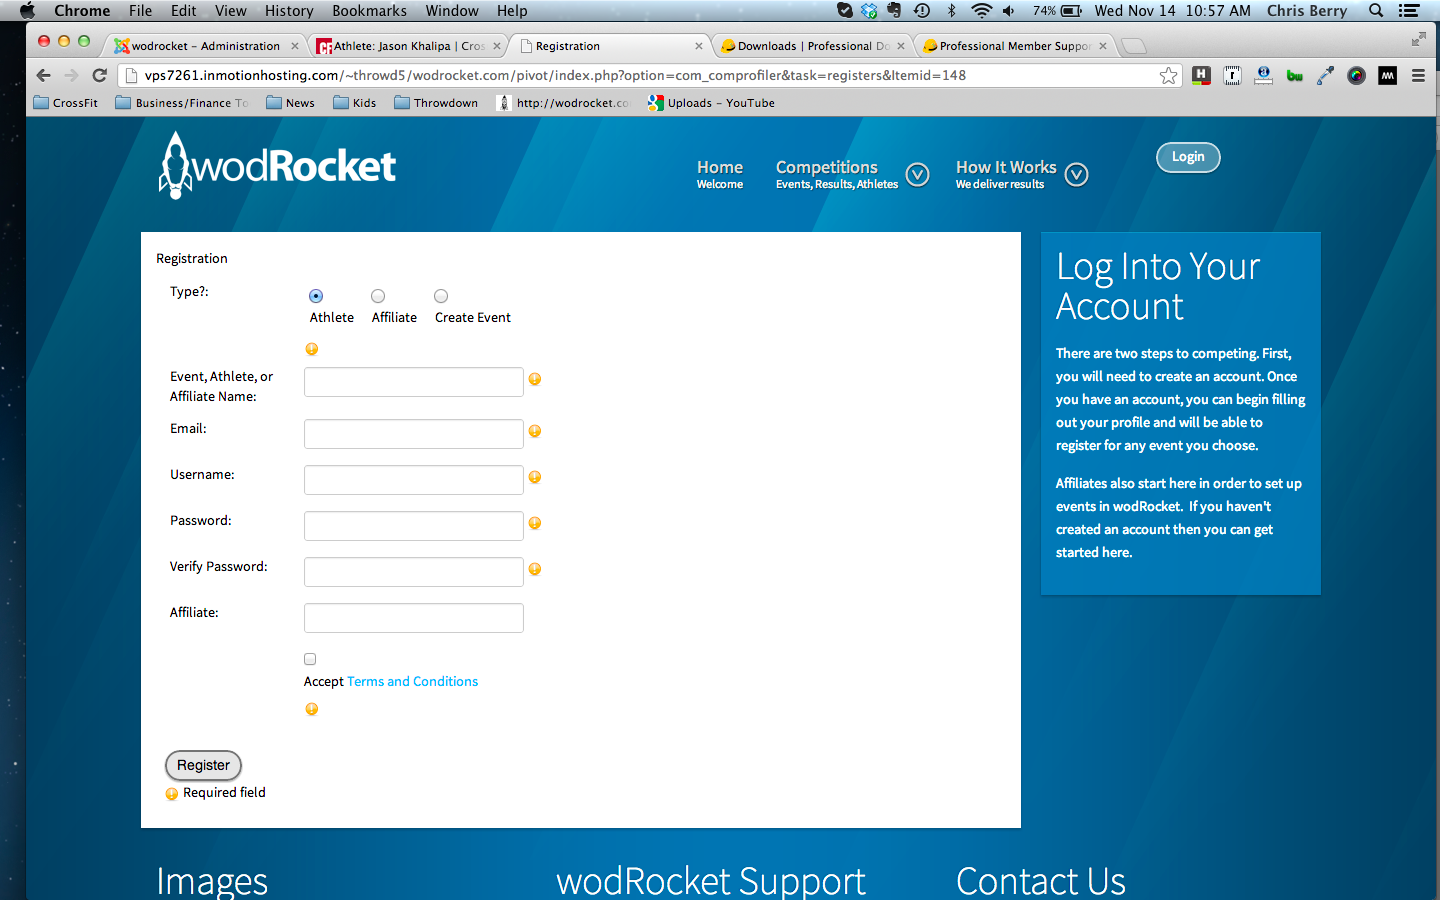Screen dimensions: 1440x900
Task: Open the Competitions nav link
Action: (837, 174)
